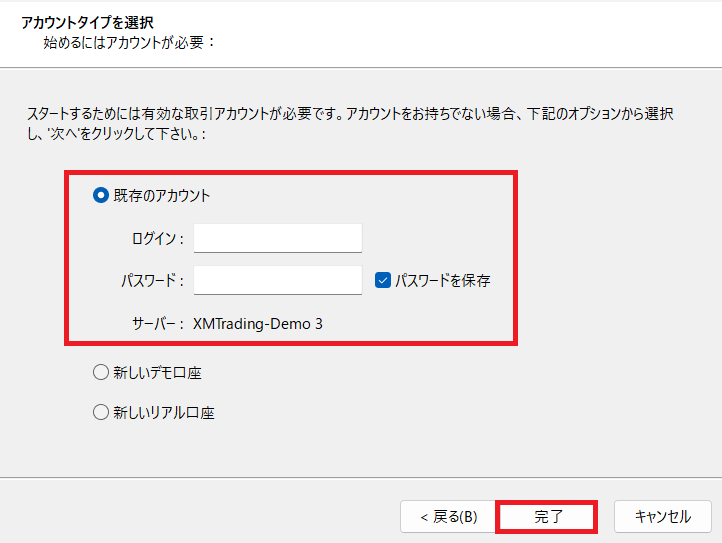This screenshot has height=543, width=722.
Task: Click the キャンセル button
Action: 662,517
